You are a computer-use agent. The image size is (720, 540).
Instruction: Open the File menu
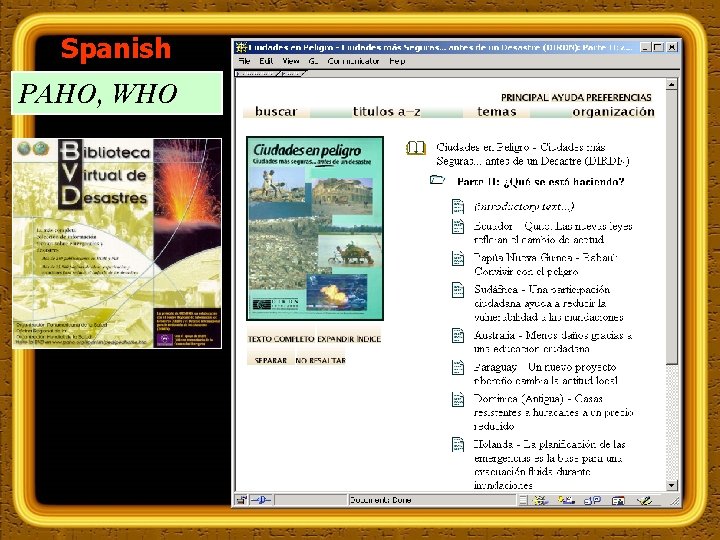[244, 61]
